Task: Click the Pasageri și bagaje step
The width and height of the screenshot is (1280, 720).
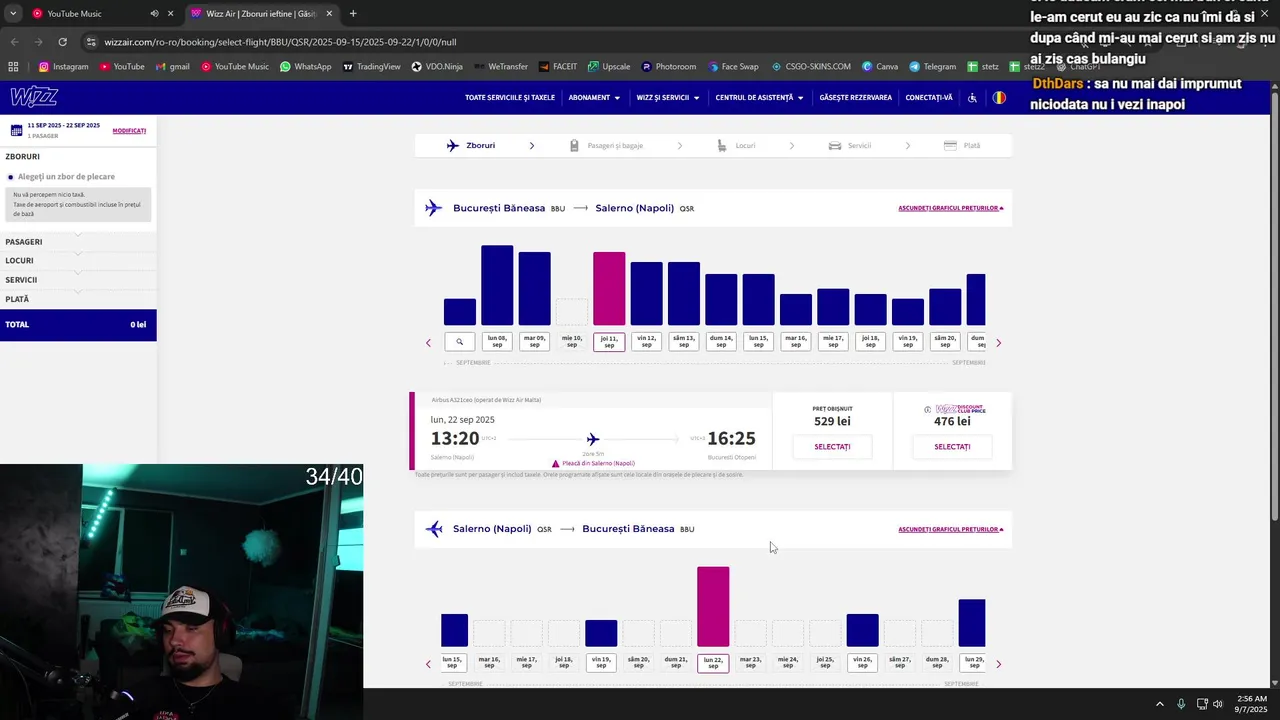Action: pos(607,146)
